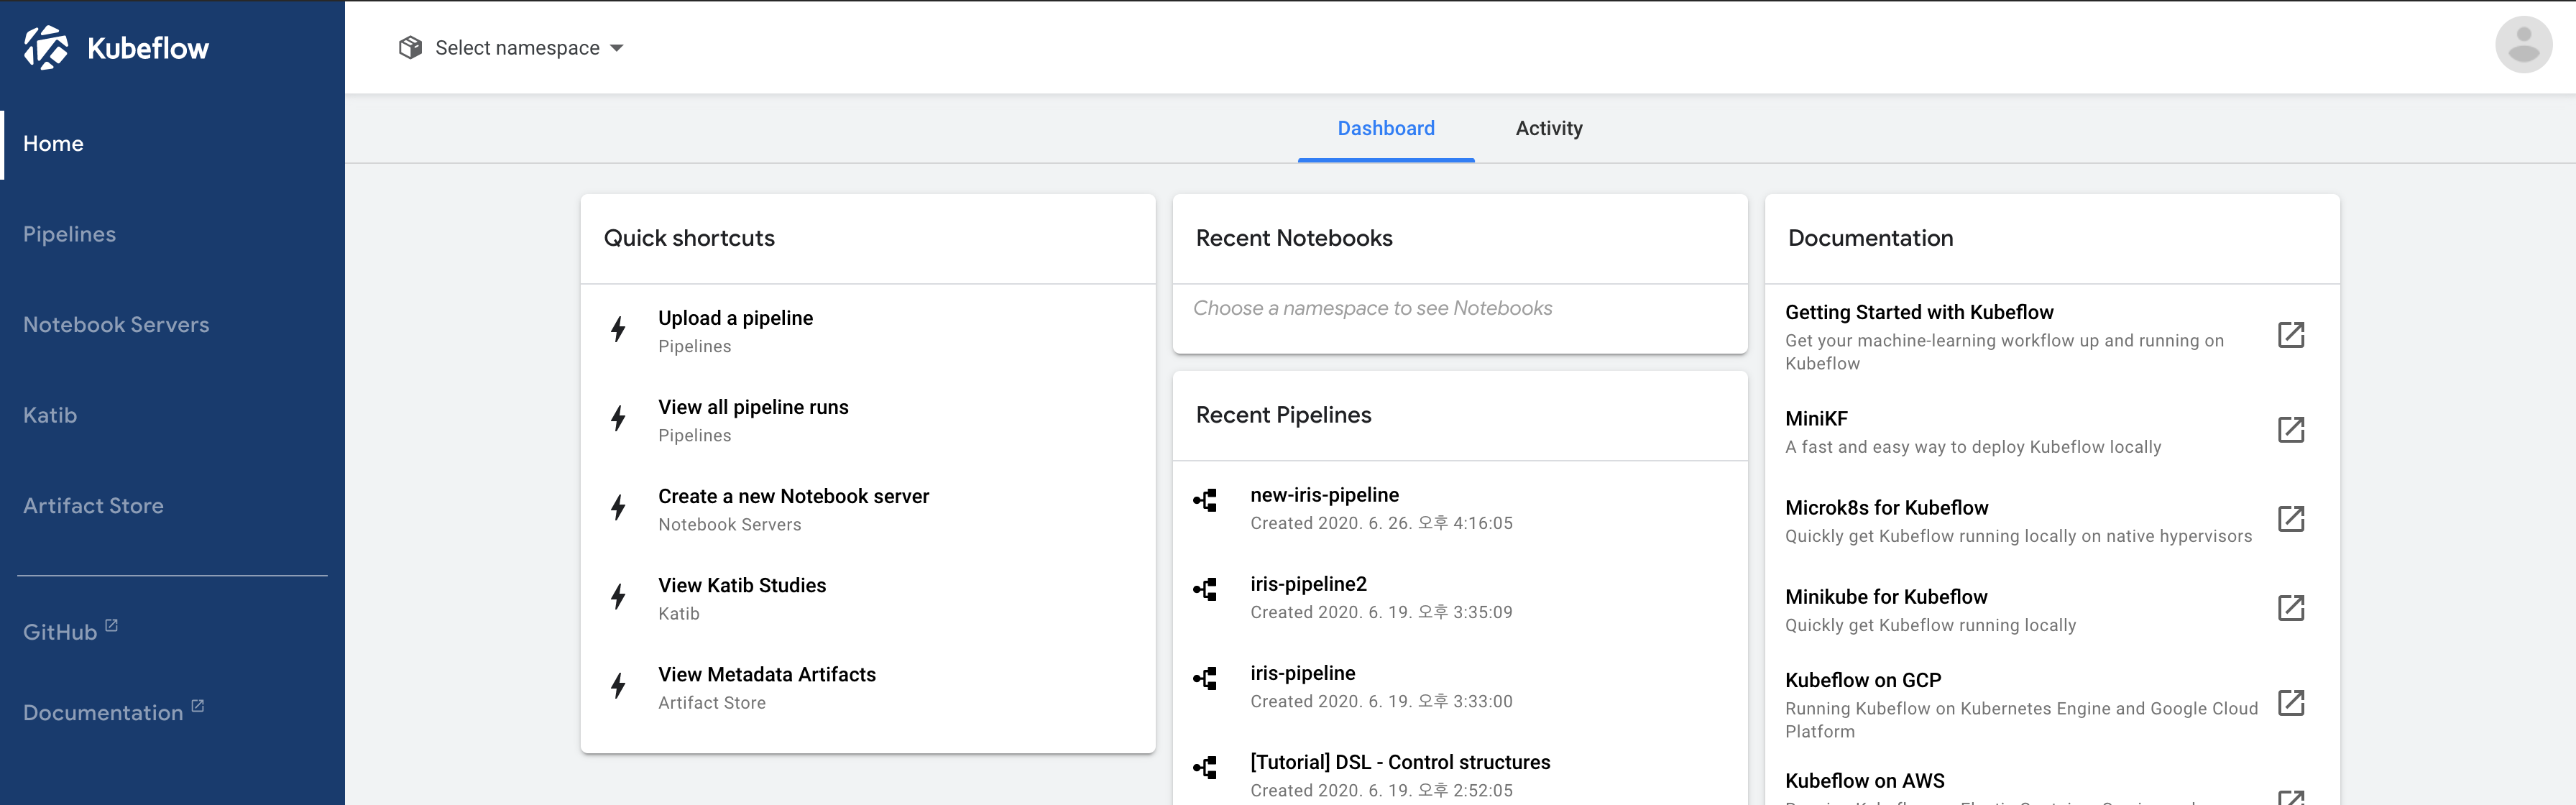
Task: Click the lightning icon for View Katib Studies
Action: click(x=619, y=596)
